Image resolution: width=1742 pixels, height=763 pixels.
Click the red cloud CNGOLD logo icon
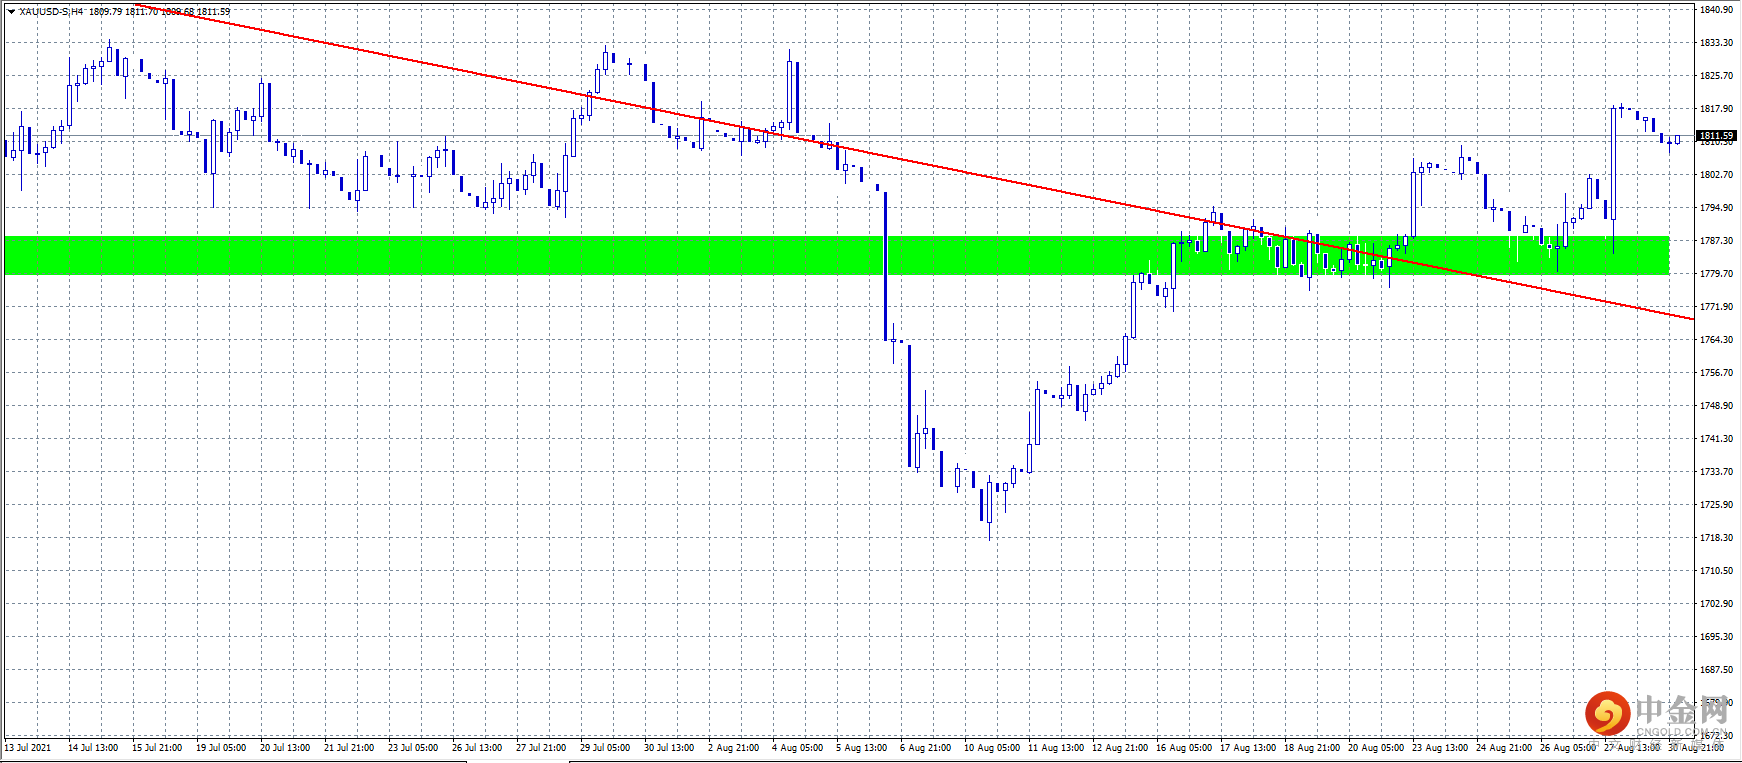pos(1608,713)
